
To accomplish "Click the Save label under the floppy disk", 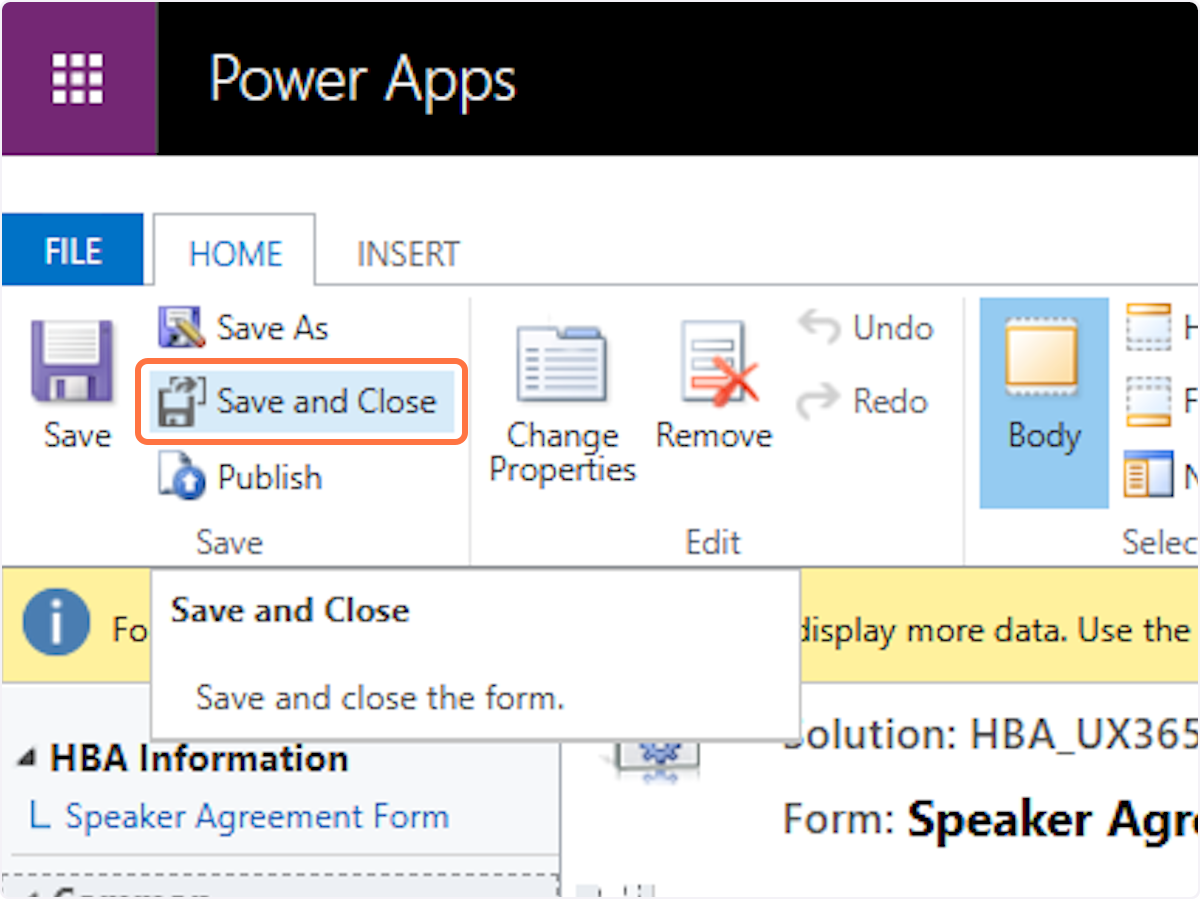I will (x=78, y=435).
